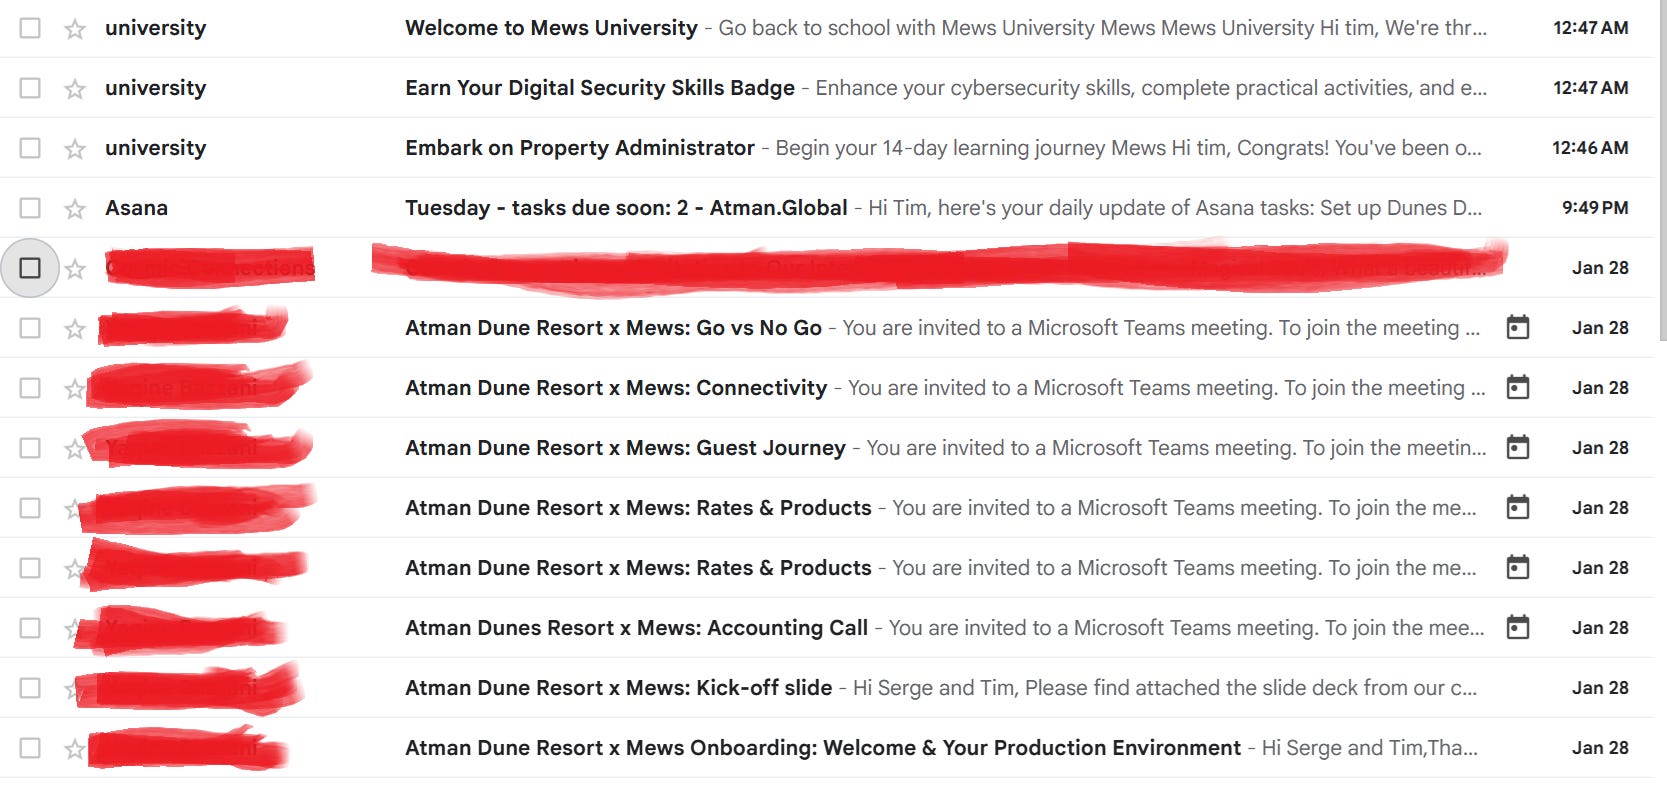Select checkbox for Go vs No Go email
This screenshot has width=1667, height=792.
(x=30, y=328)
